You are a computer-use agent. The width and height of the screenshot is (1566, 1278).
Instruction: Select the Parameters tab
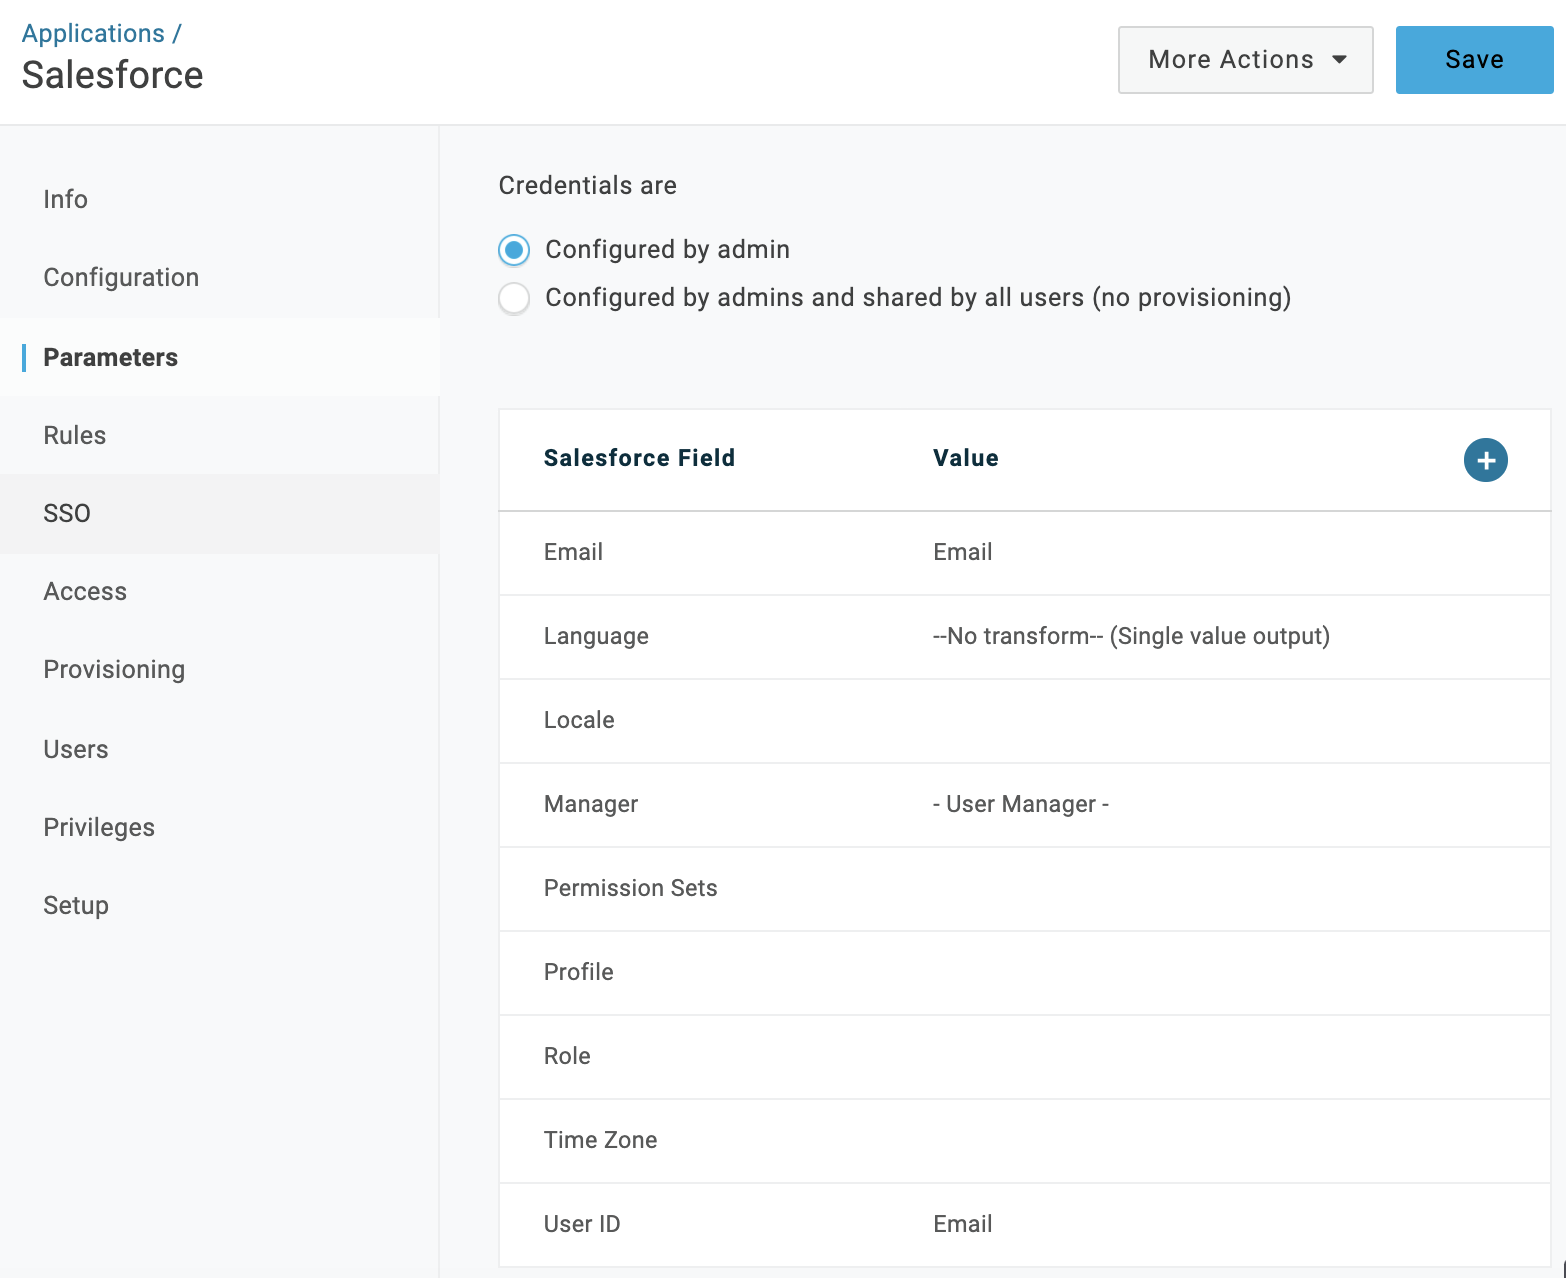click(x=219, y=357)
